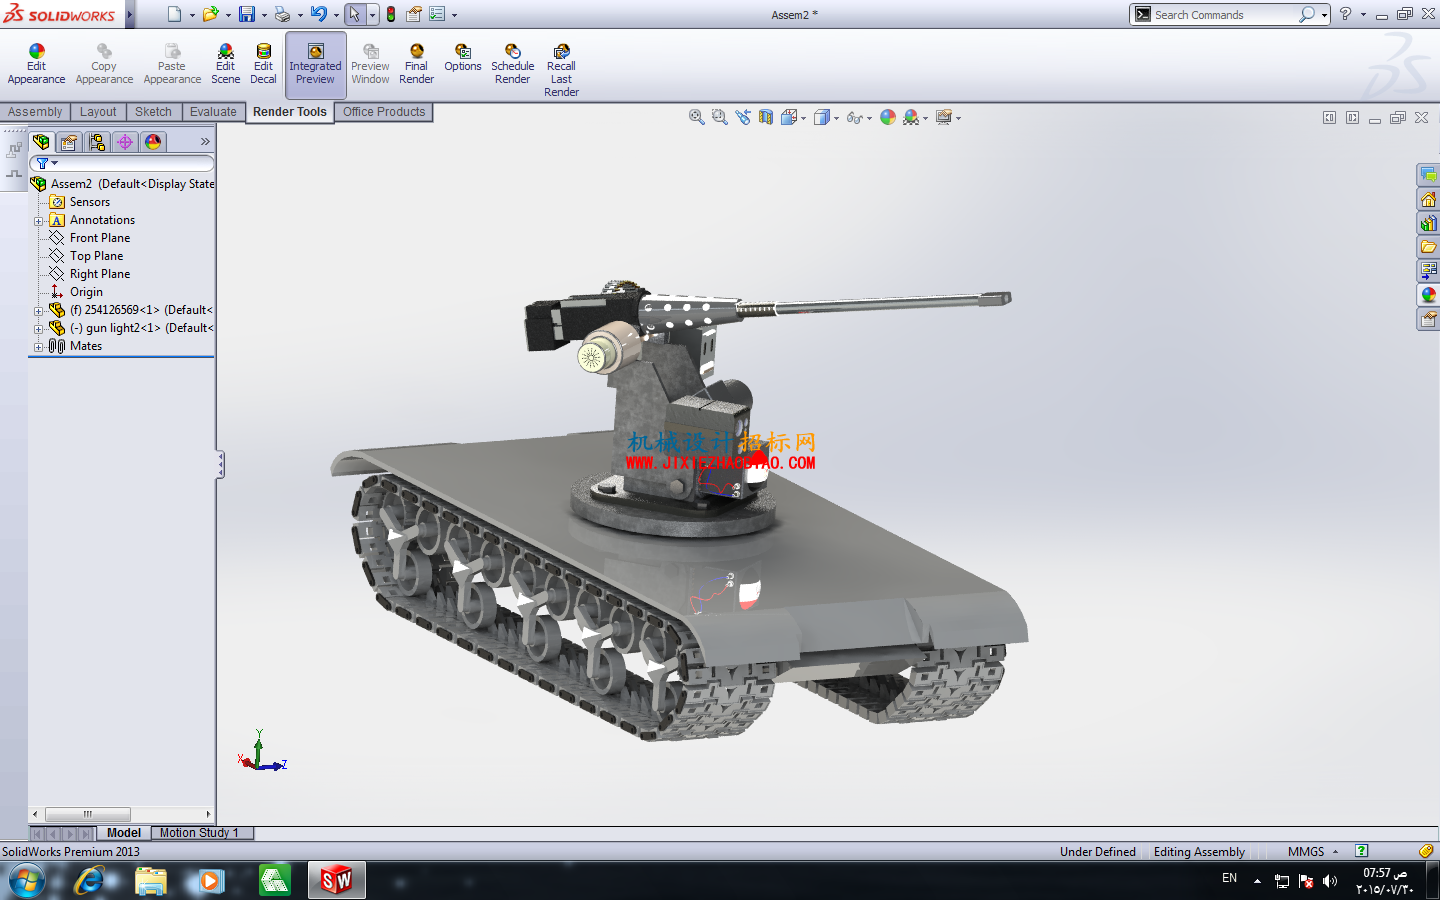Open the Design Library task pane tab
Screen dimensions: 1440x900
[x=1428, y=223]
